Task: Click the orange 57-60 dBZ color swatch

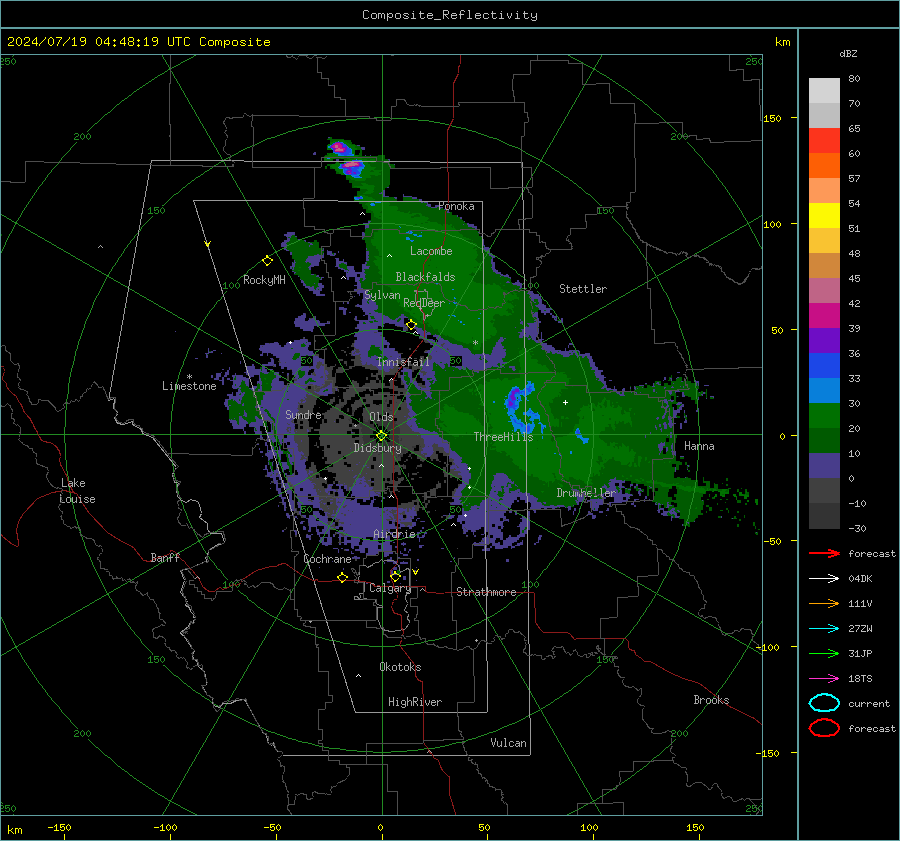Action: tap(824, 165)
